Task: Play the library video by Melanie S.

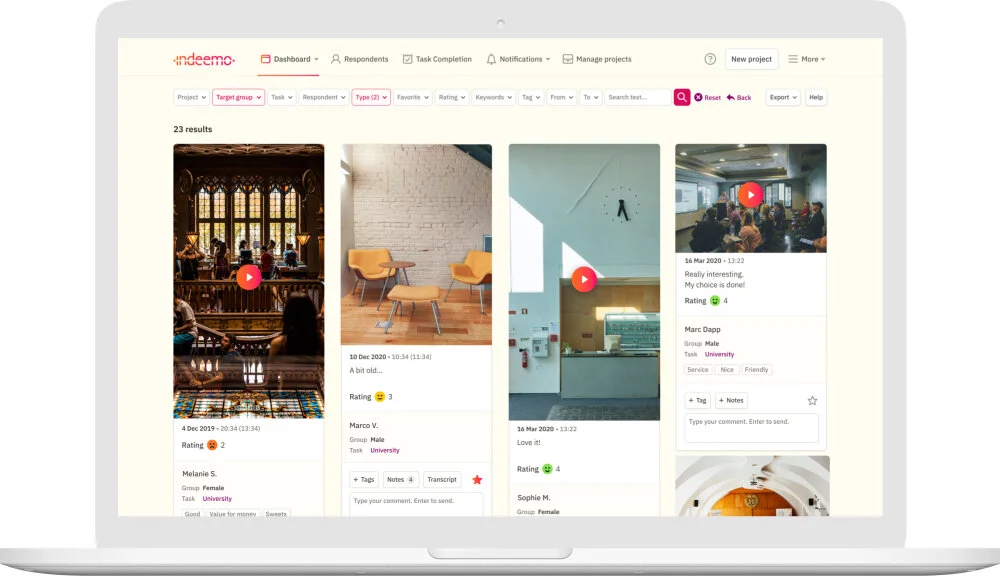Action: (x=249, y=277)
